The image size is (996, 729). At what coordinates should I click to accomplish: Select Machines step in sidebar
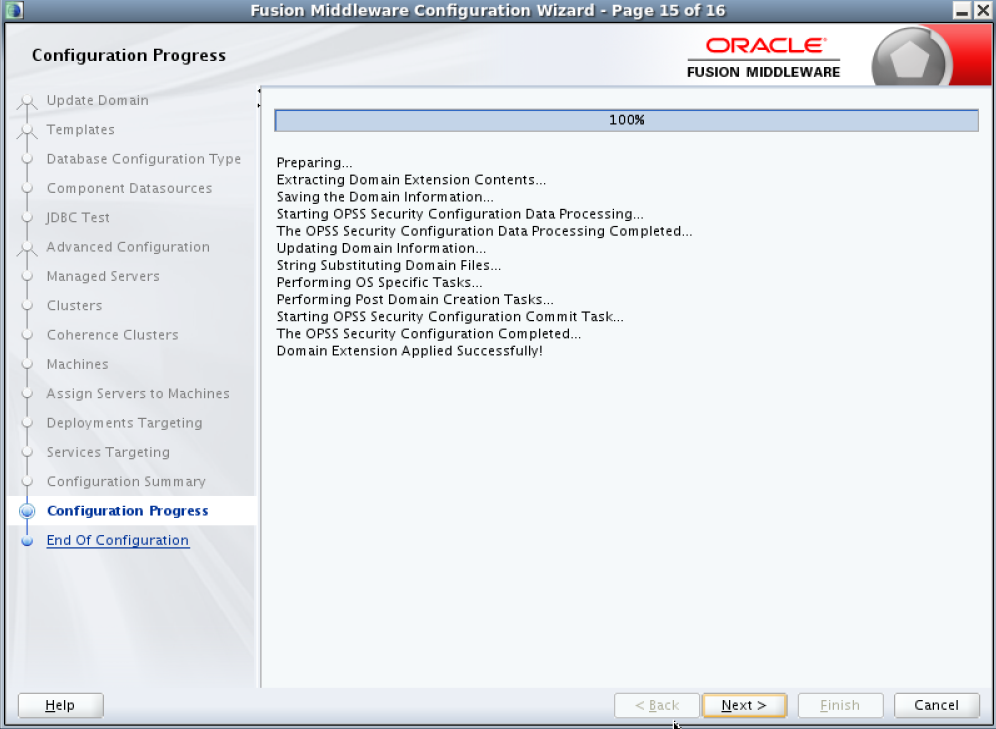click(x=77, y=364)
